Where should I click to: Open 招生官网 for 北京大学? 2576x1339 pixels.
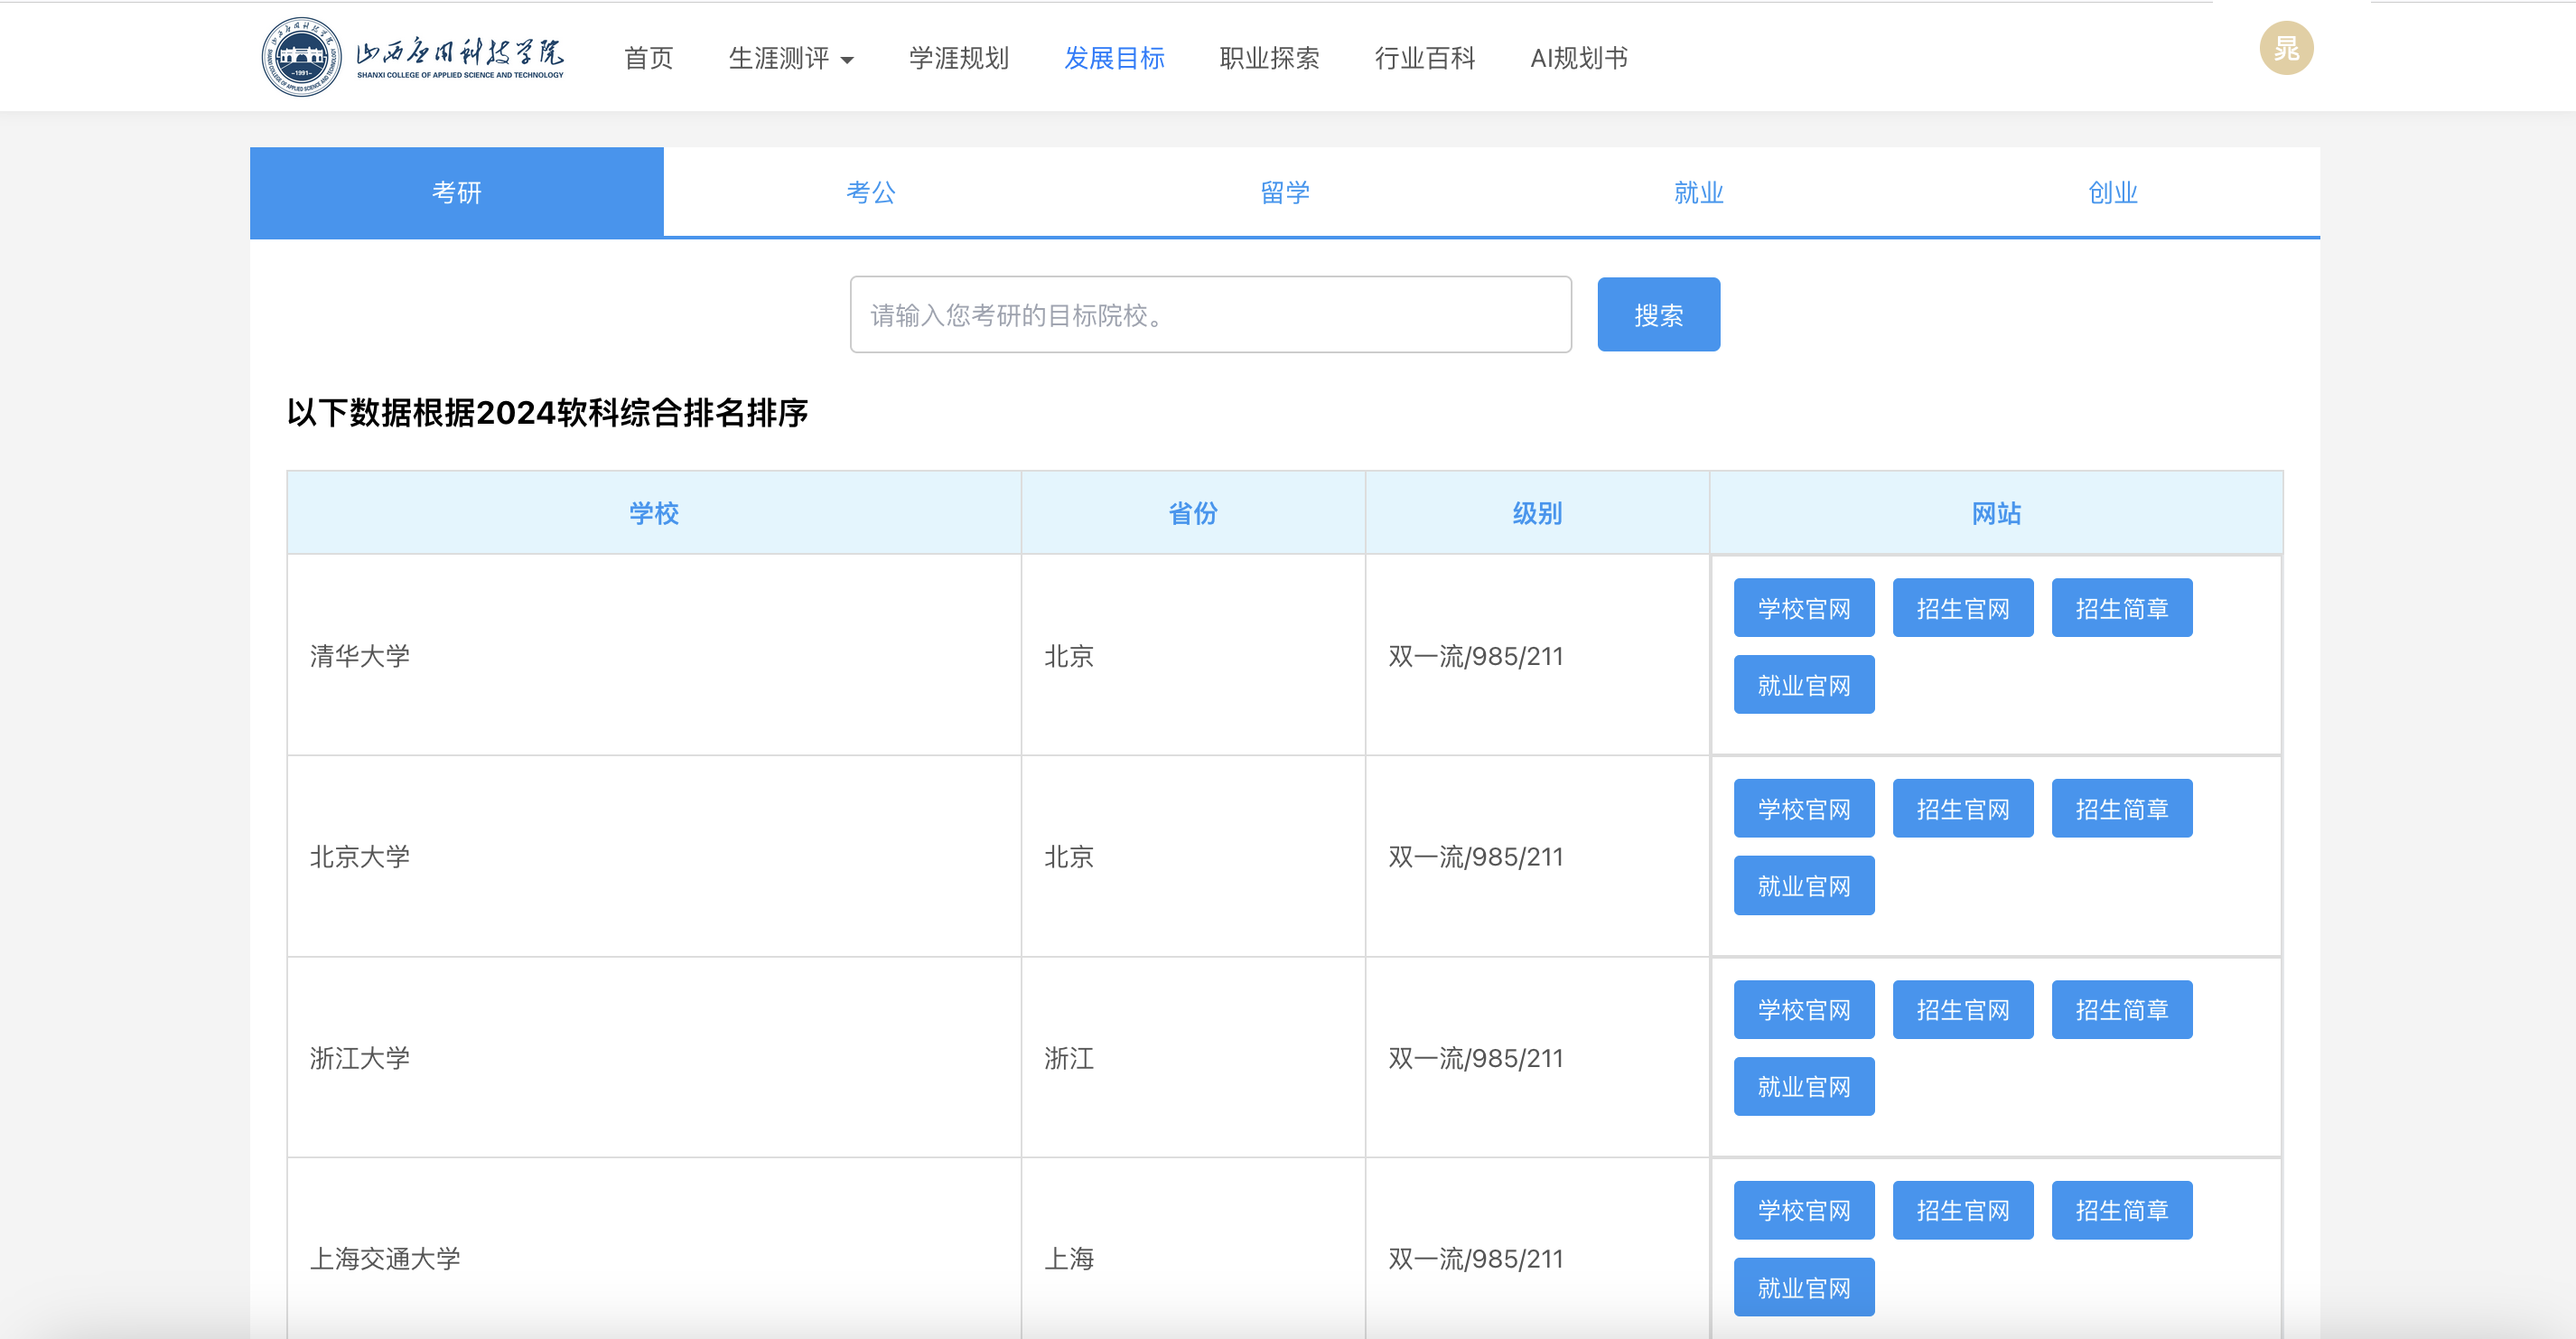[1963, 809]
